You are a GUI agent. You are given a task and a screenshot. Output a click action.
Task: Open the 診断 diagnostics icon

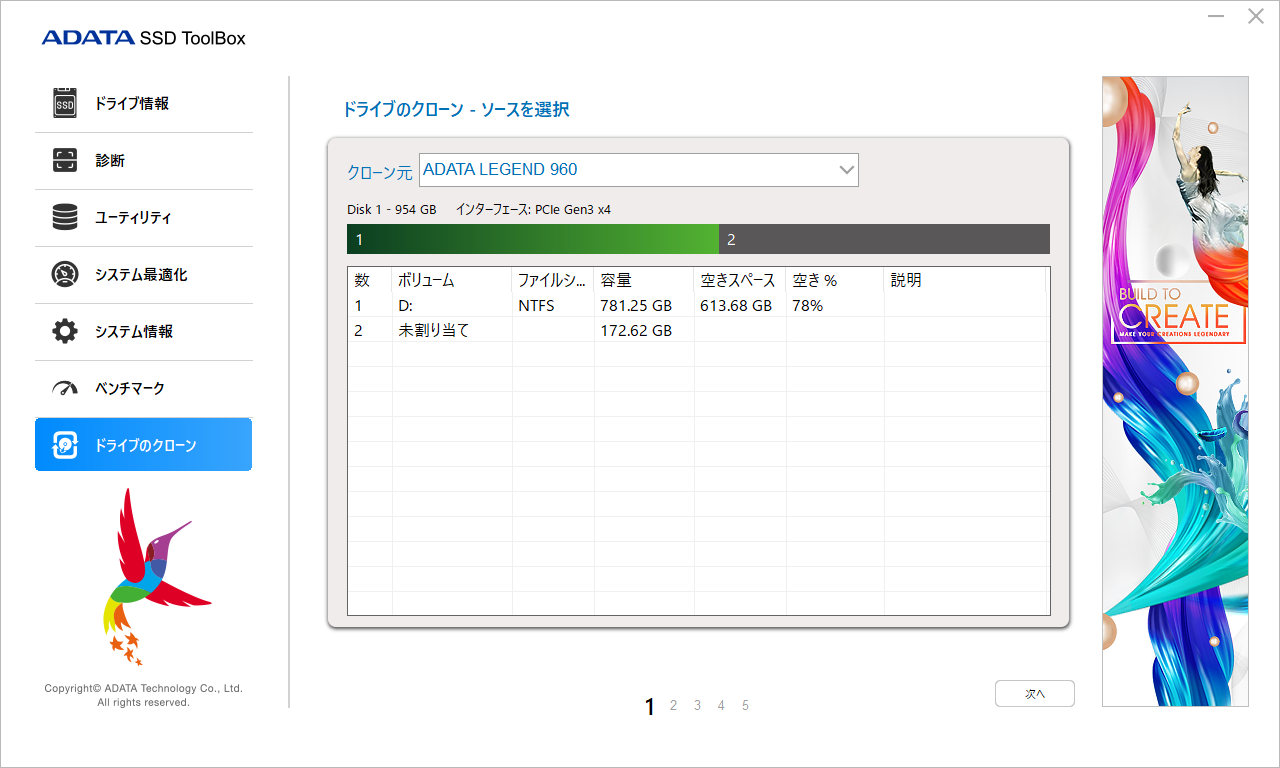pos(64,160)
